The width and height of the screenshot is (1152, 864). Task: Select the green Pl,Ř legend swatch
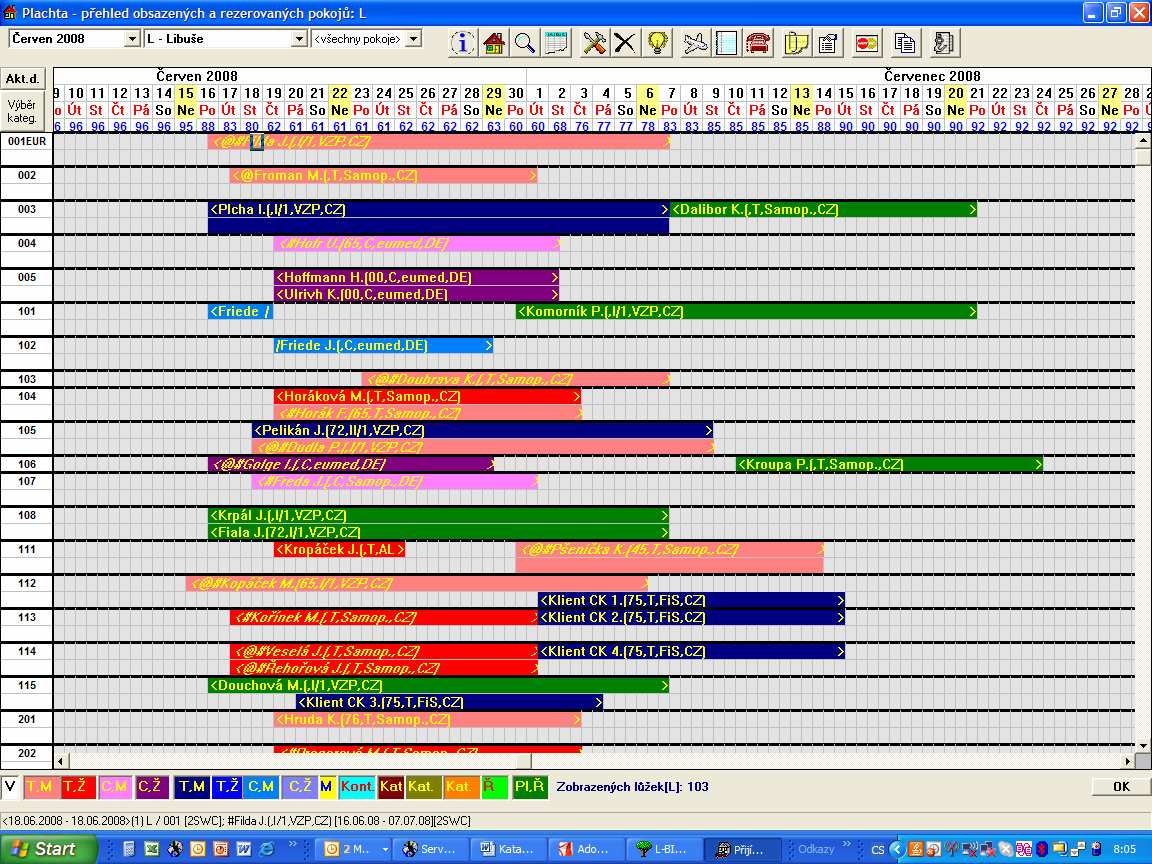[x=530, y=787]
